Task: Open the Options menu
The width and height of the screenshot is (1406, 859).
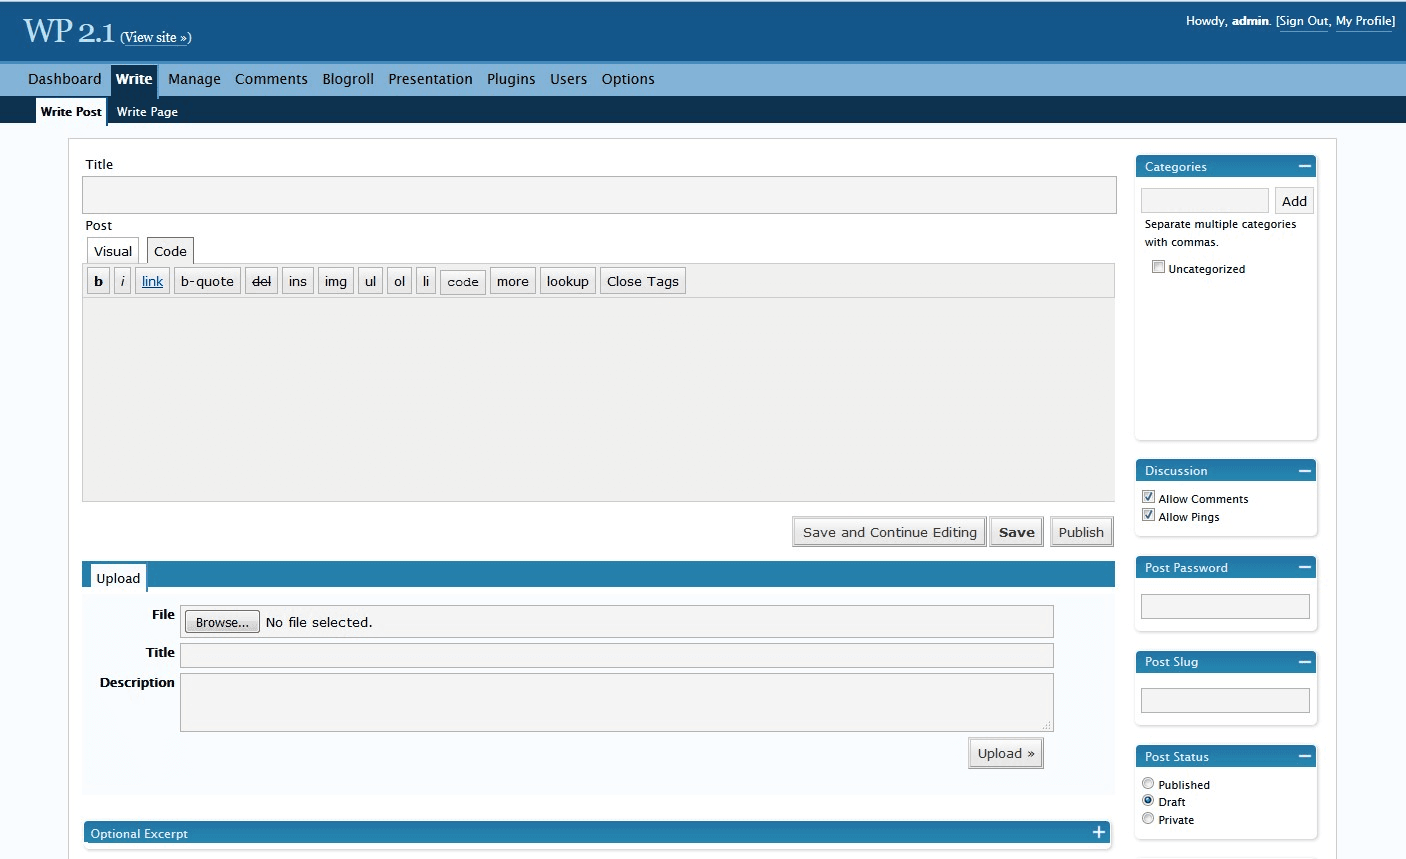Action: [x=628, y=79]
